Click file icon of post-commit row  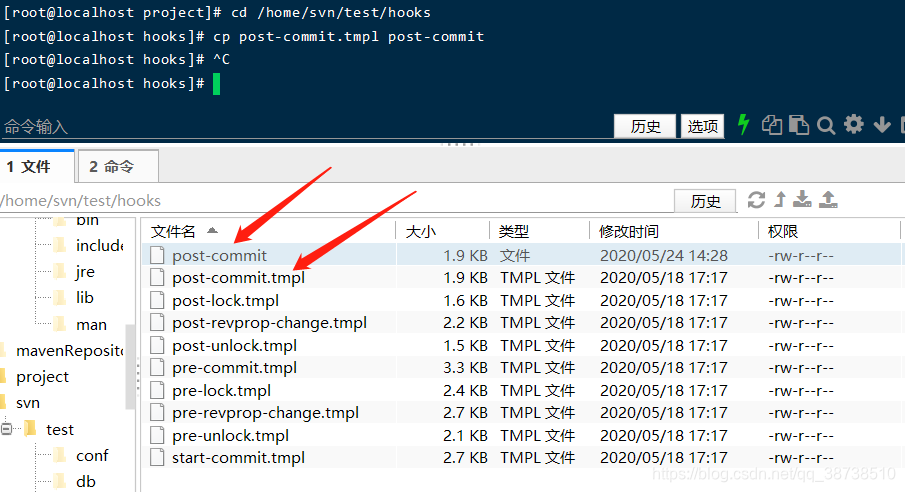coord(157,255)
